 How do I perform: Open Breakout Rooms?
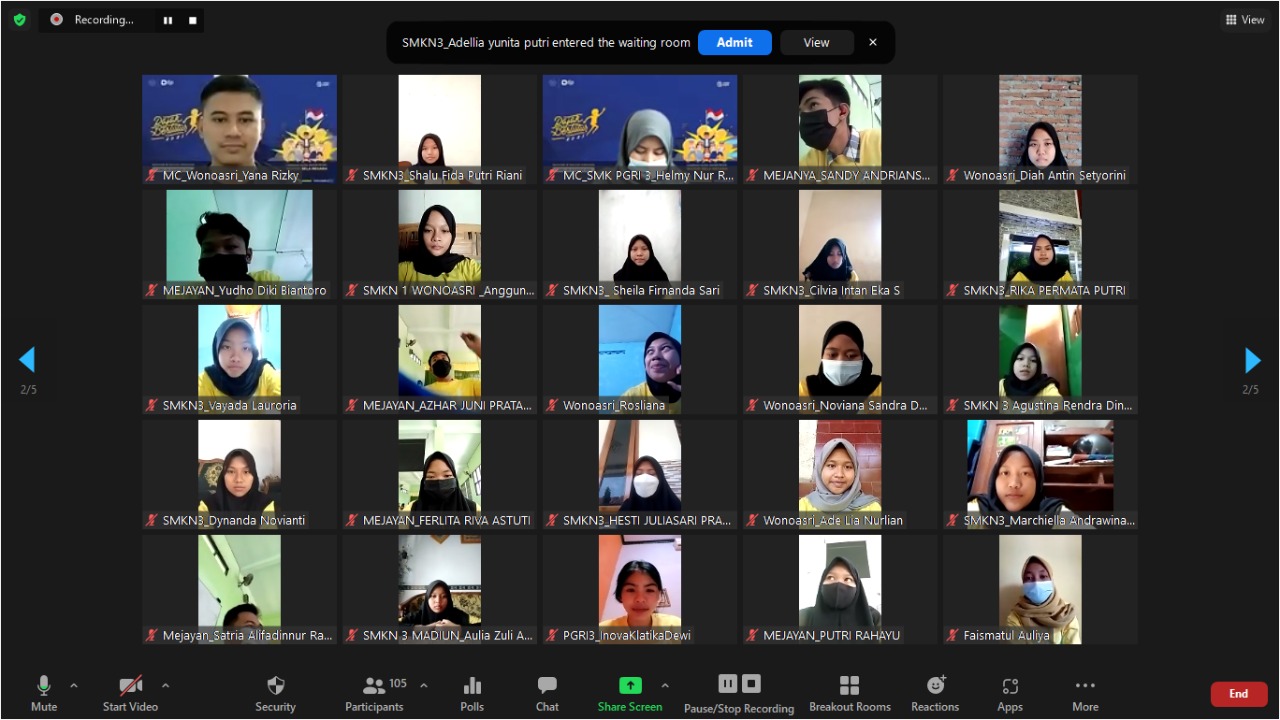tap(849, 686)
